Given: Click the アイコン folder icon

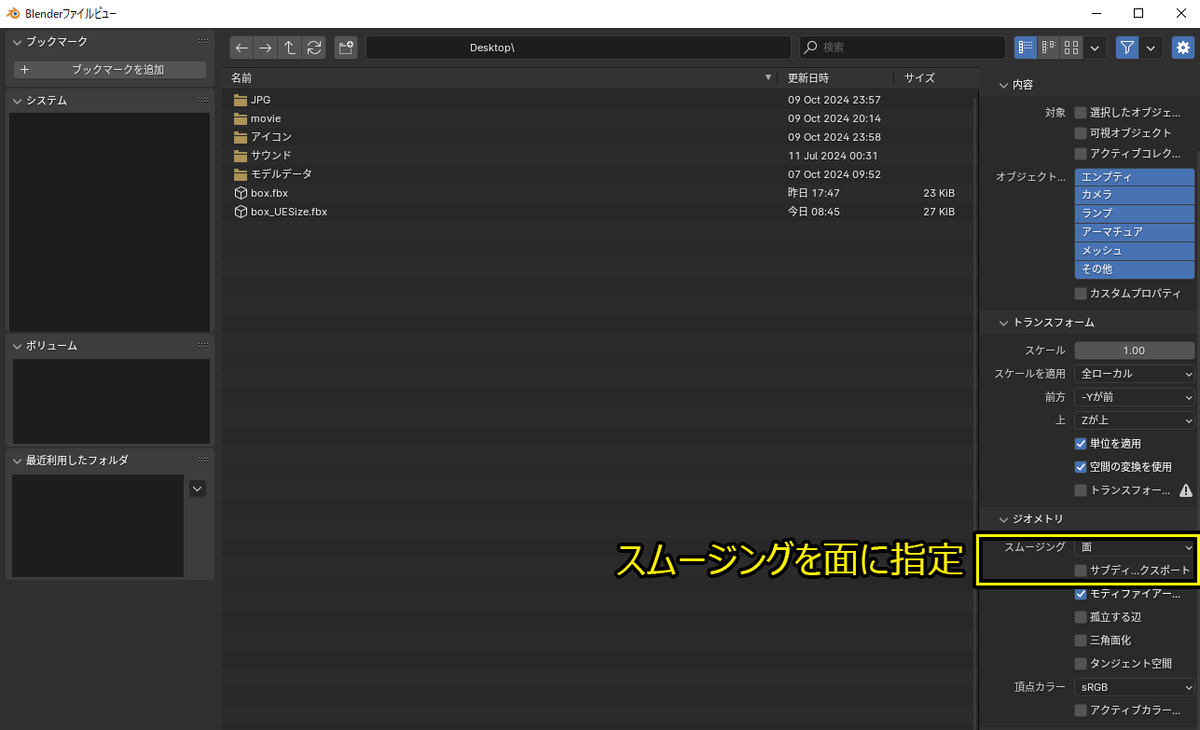Looking at the screenshot, I should click(x=240, y=137).
